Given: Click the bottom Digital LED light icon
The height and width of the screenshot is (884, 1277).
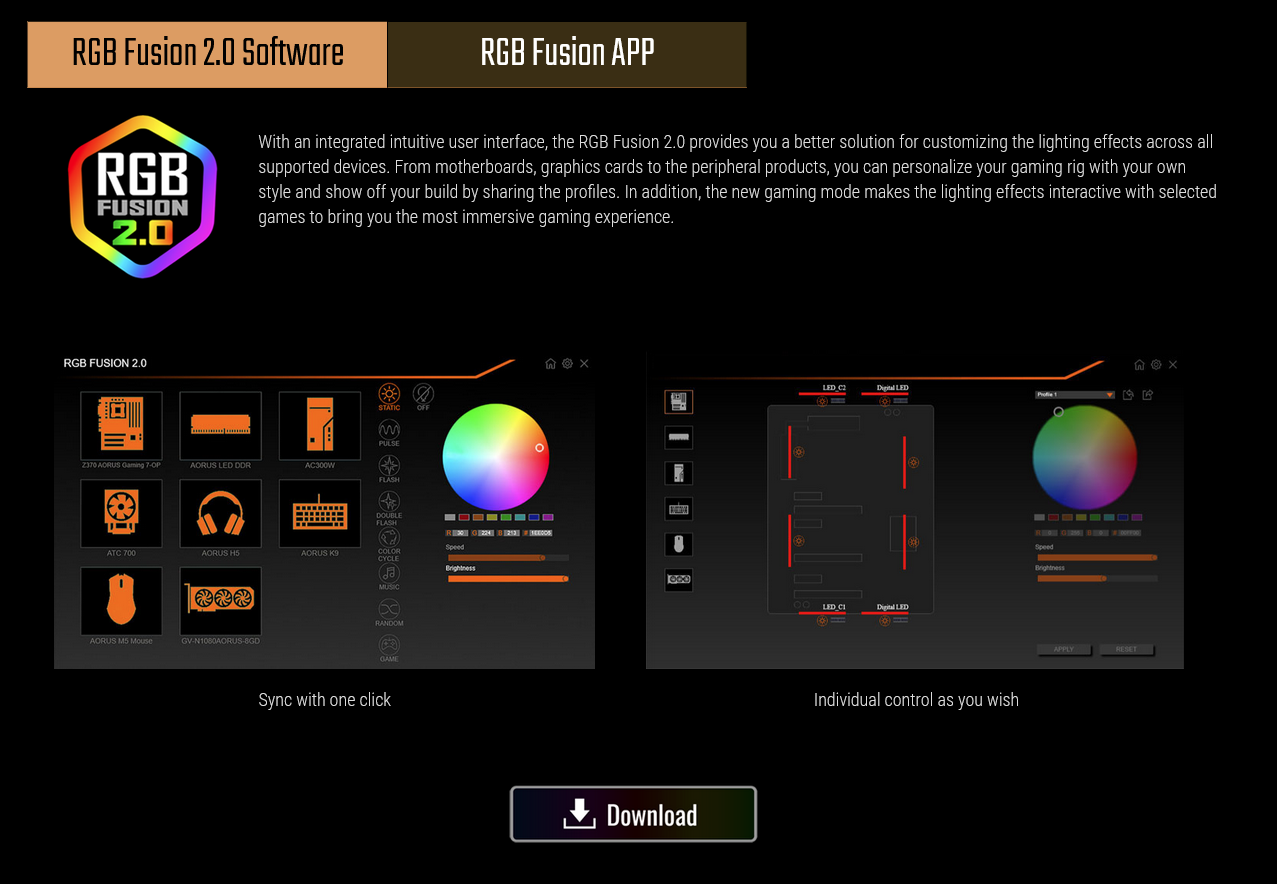Looking at the screenshot, I should tap(884, 620).
